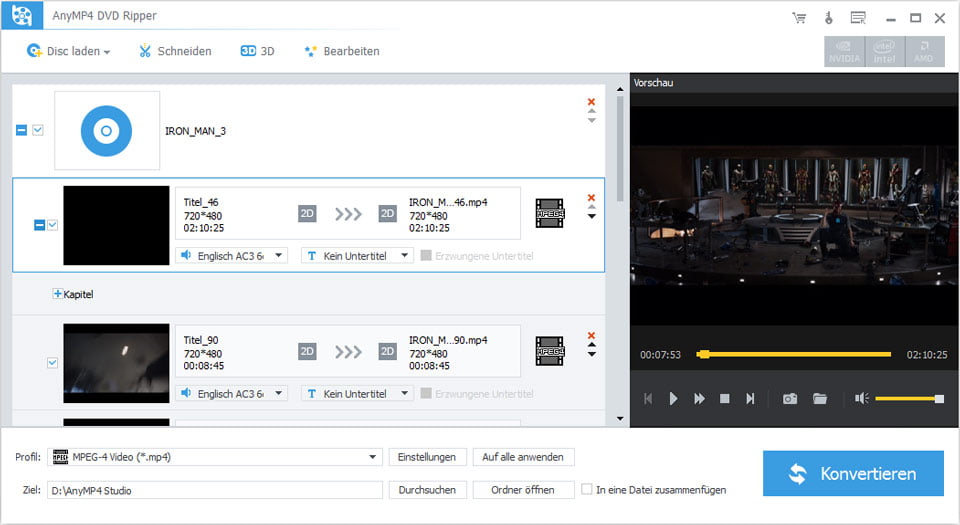960x525 pixels.
Task: Click the list scrollbar down arrow
Action: 620,419
